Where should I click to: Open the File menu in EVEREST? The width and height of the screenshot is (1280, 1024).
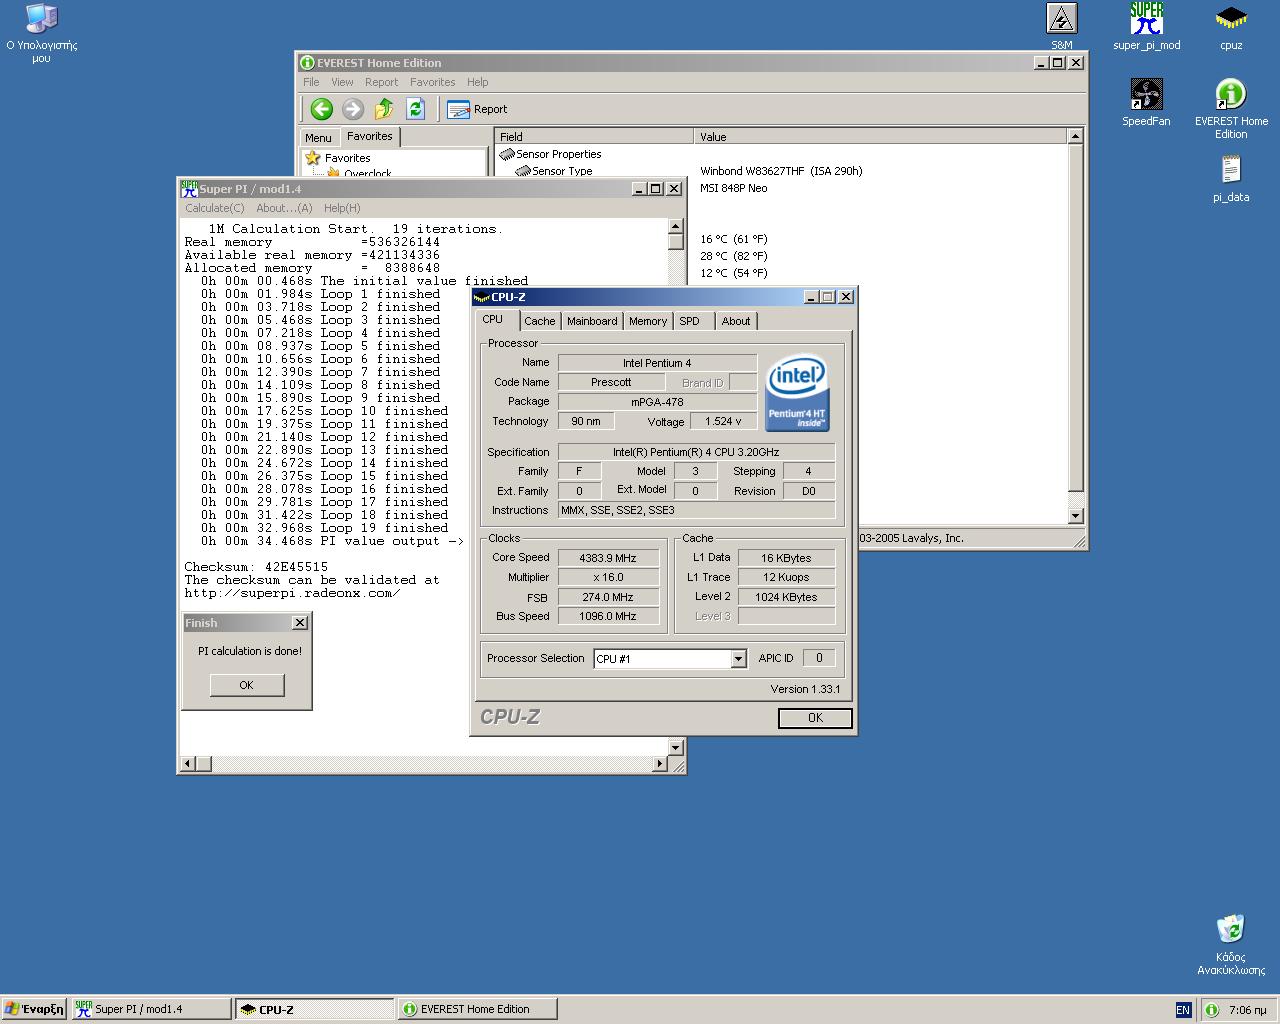pos(311,82)
